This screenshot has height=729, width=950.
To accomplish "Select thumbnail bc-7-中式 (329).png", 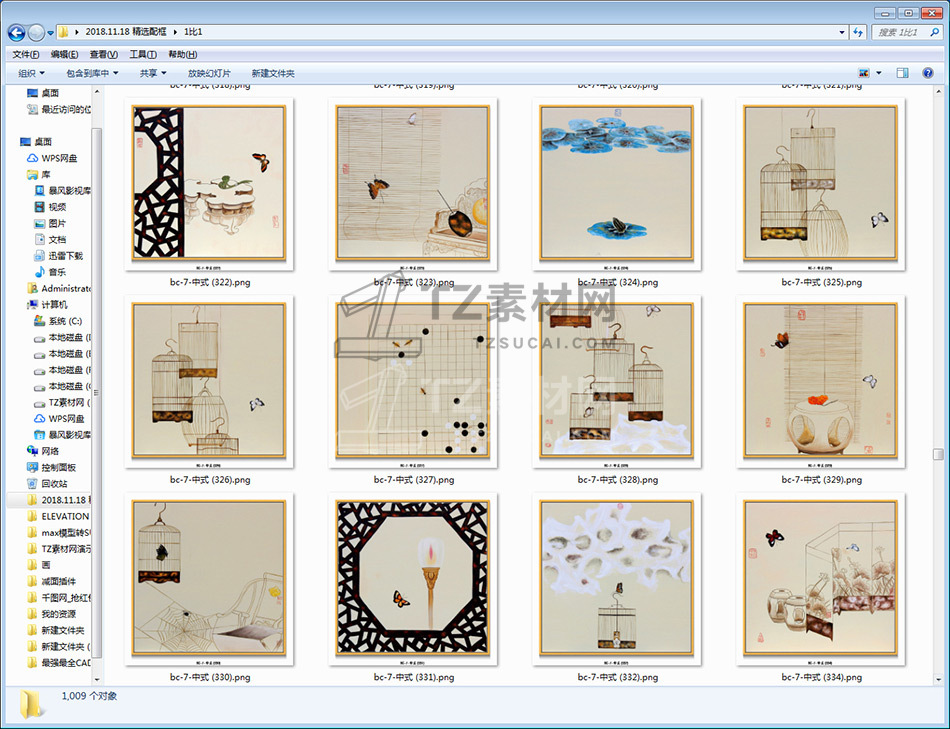I will (820, 381).
